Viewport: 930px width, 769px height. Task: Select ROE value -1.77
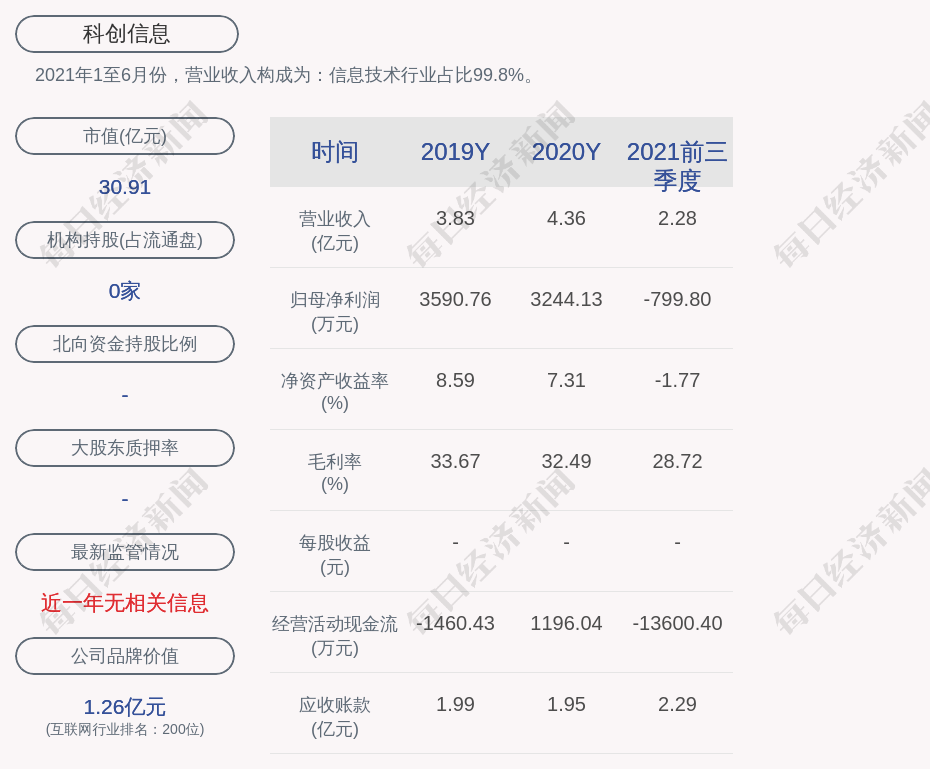tap(677, 380)
